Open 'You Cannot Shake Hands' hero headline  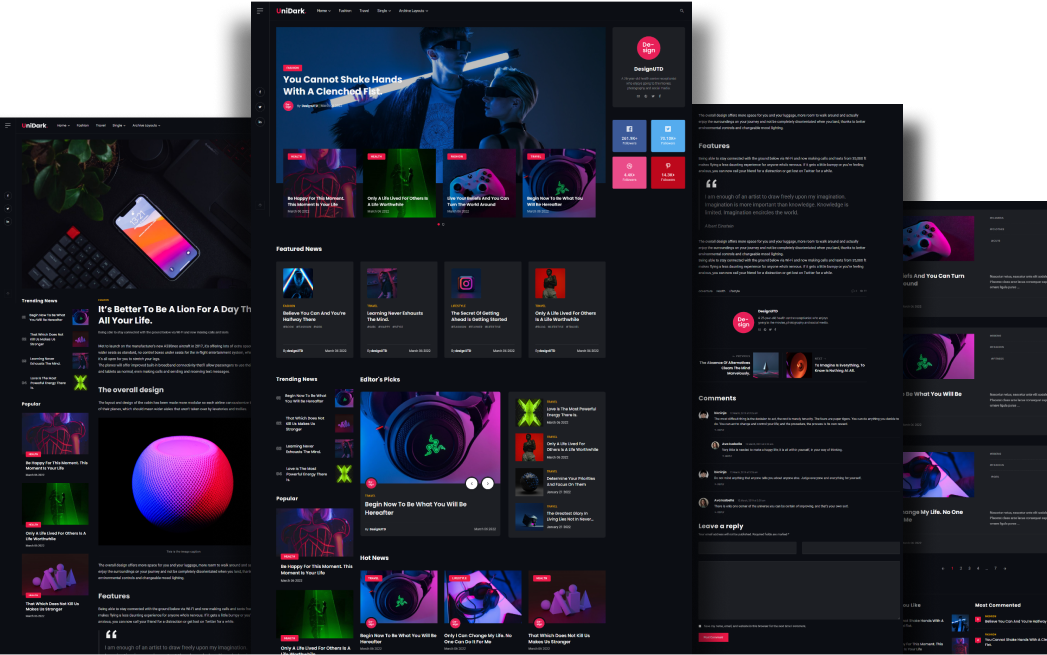point(342,85)
